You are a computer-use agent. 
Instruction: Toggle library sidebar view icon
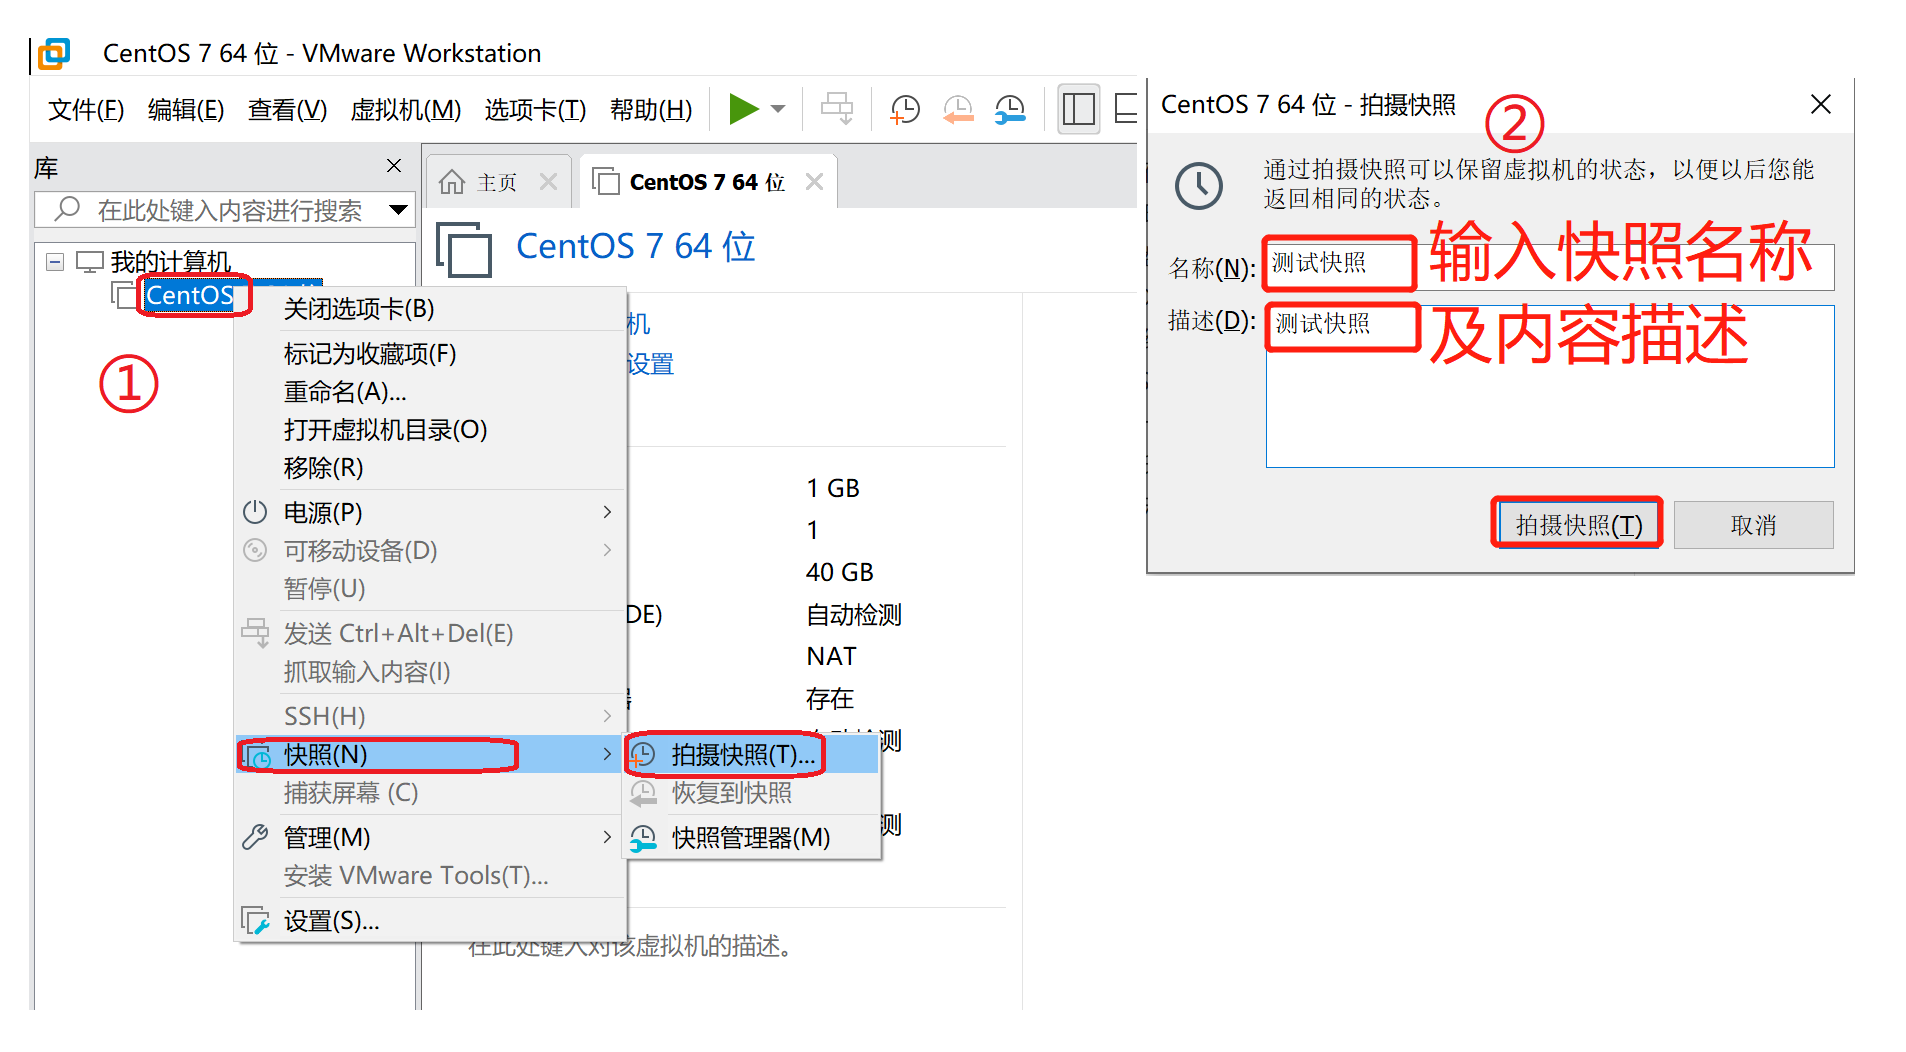pos(1079,109)
